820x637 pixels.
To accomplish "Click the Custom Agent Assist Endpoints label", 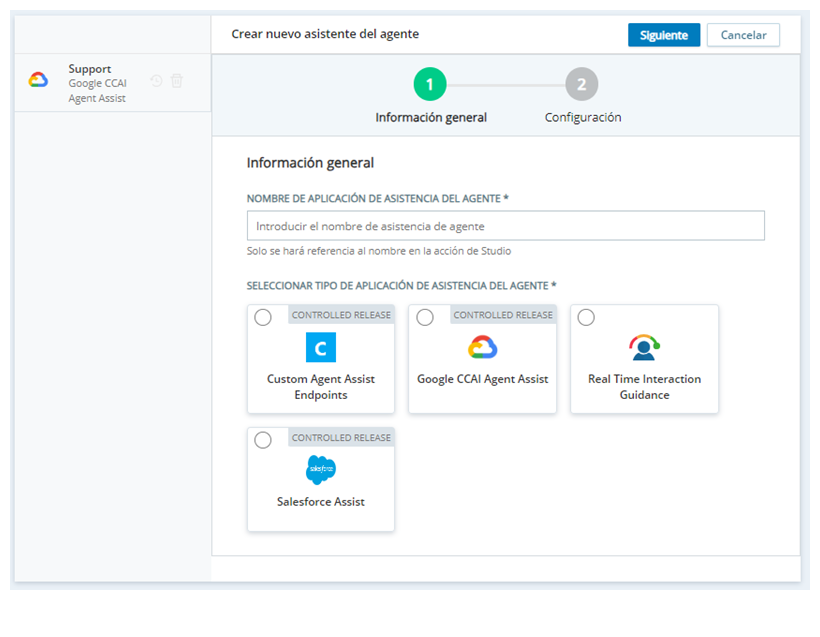I will (321, 386).
